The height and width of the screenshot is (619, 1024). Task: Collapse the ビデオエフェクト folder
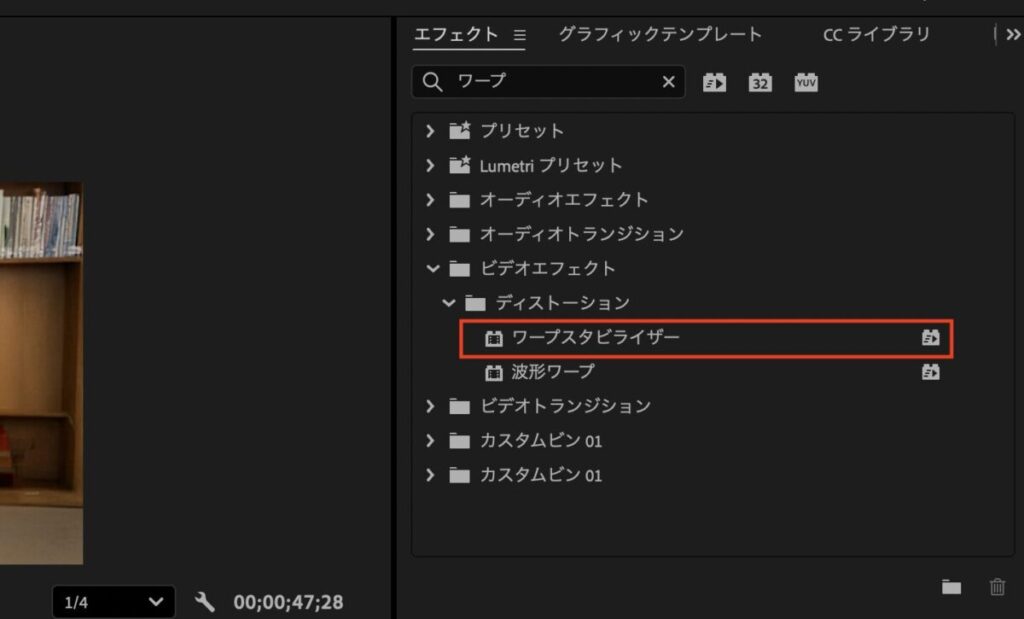[x=431, y=269]
